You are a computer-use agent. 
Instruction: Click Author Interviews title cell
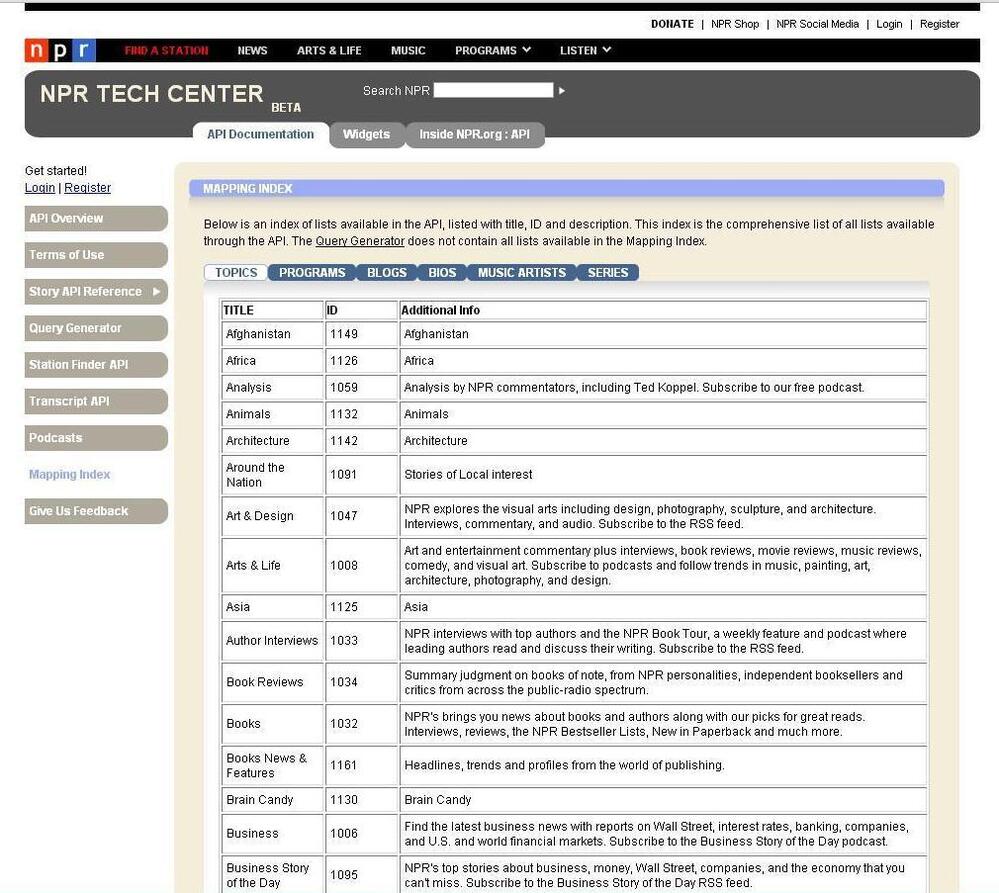click(272, 641)
